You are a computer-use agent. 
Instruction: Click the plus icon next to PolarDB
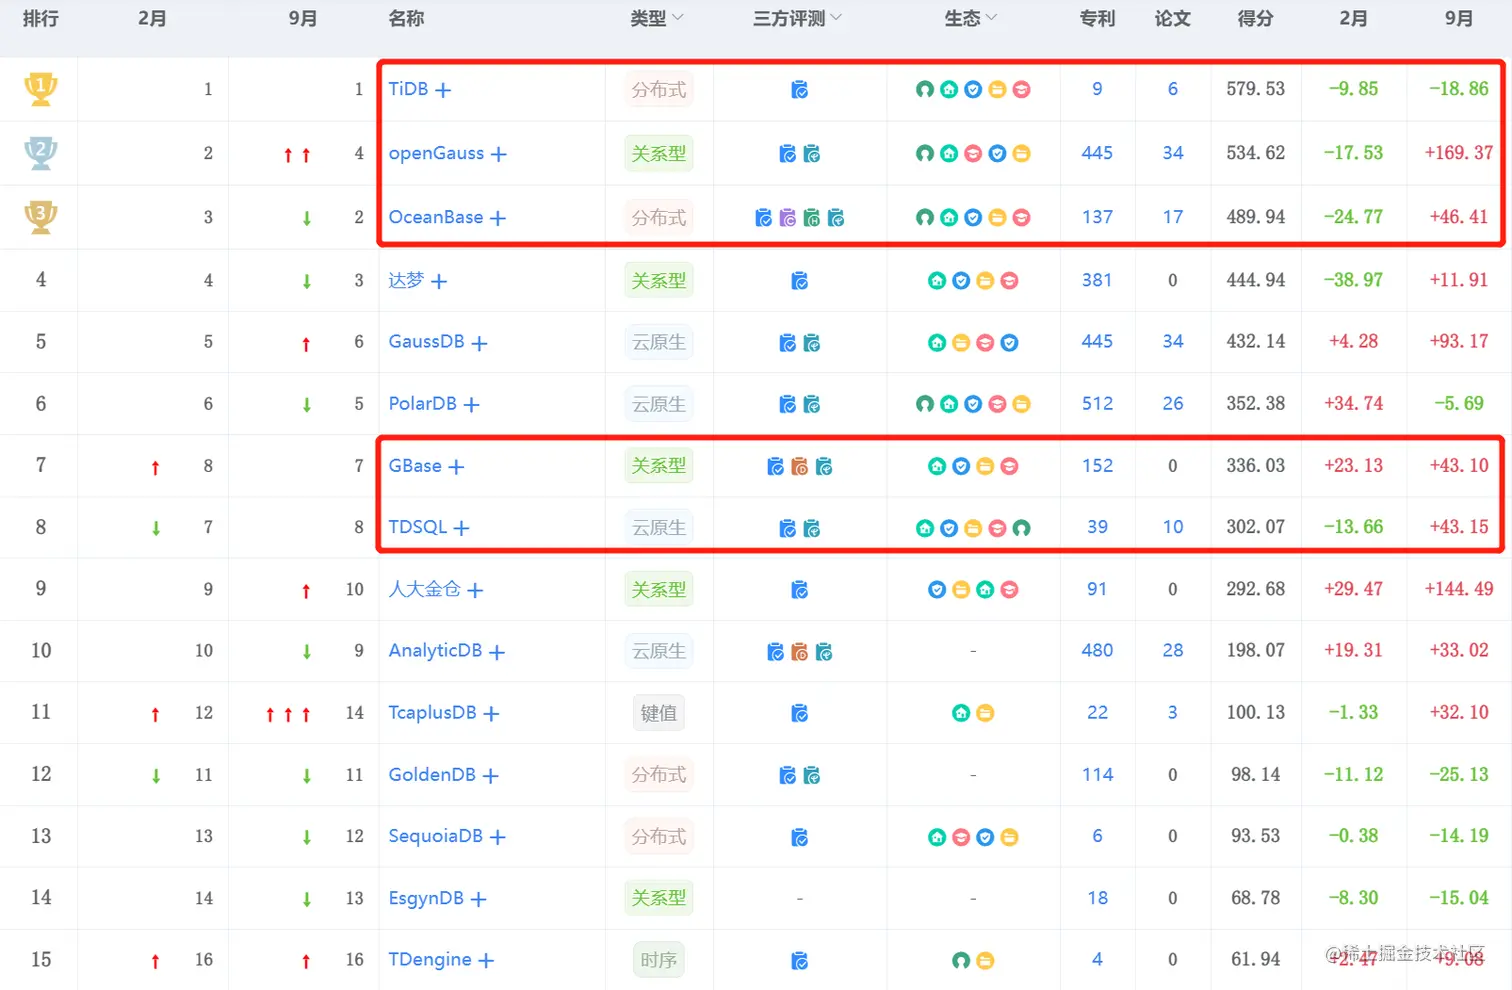click(x=472, y=405)
